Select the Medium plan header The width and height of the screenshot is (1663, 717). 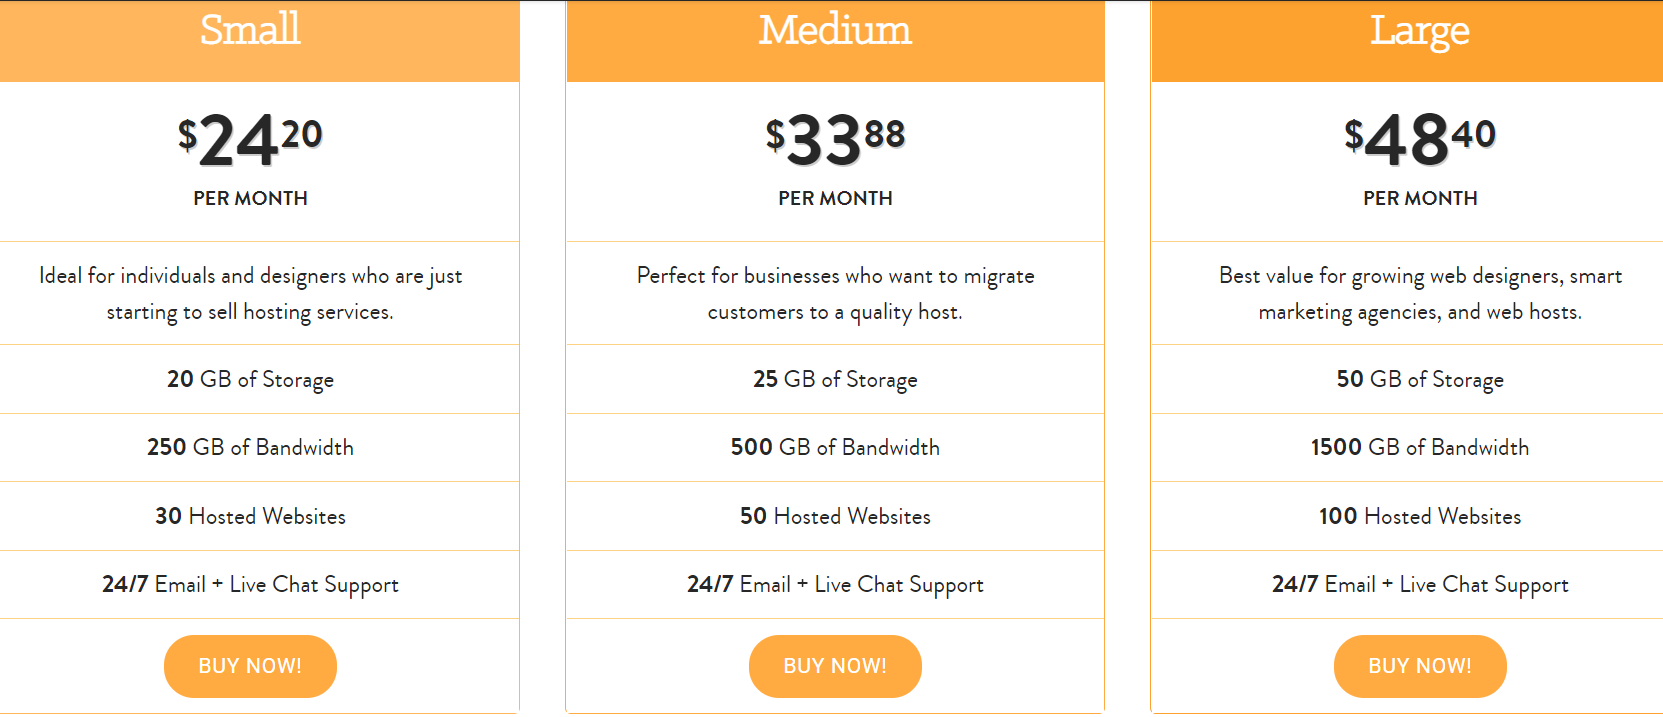(835, 41)
